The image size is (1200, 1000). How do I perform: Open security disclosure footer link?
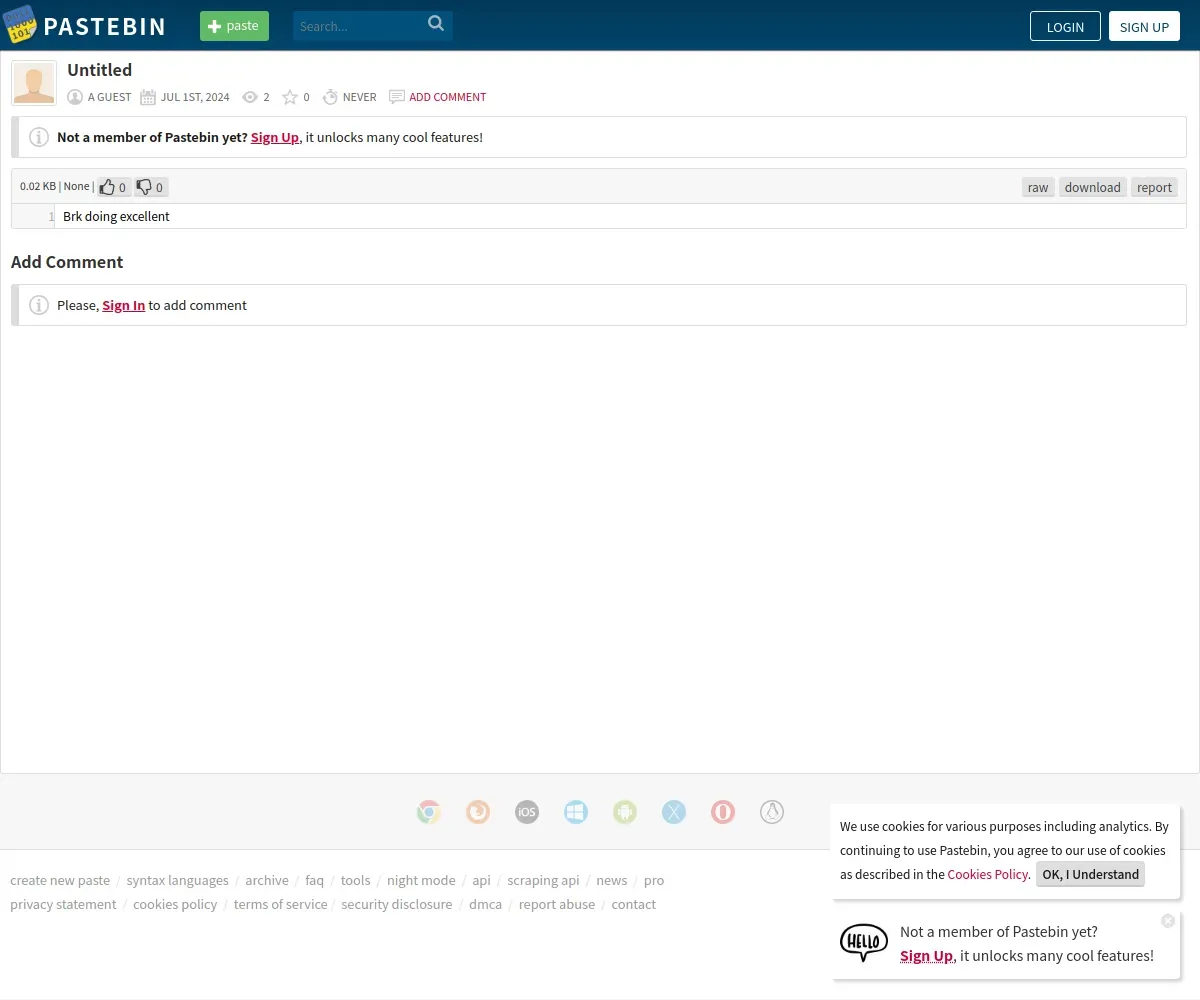[396, 904]
